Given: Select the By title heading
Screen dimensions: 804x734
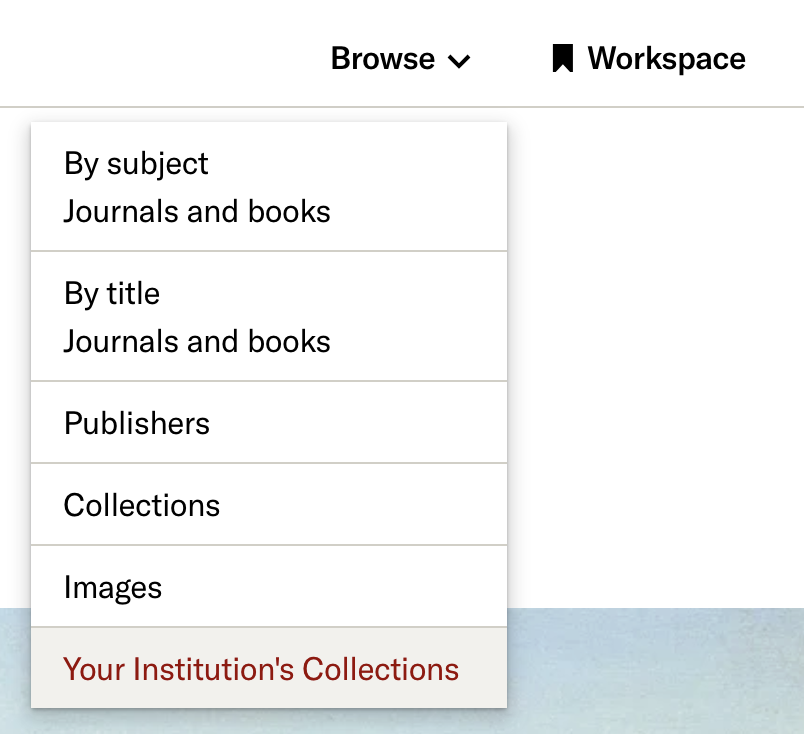Looking at the screenshot, I should (x=112, y=294).
